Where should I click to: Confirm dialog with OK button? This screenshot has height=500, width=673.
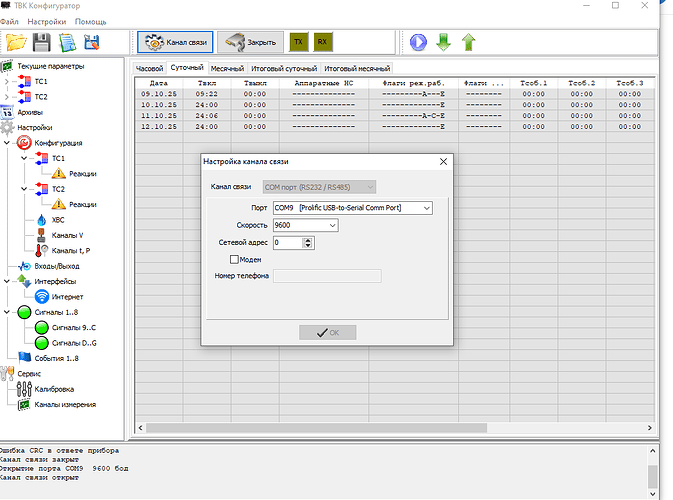point(327,333)
